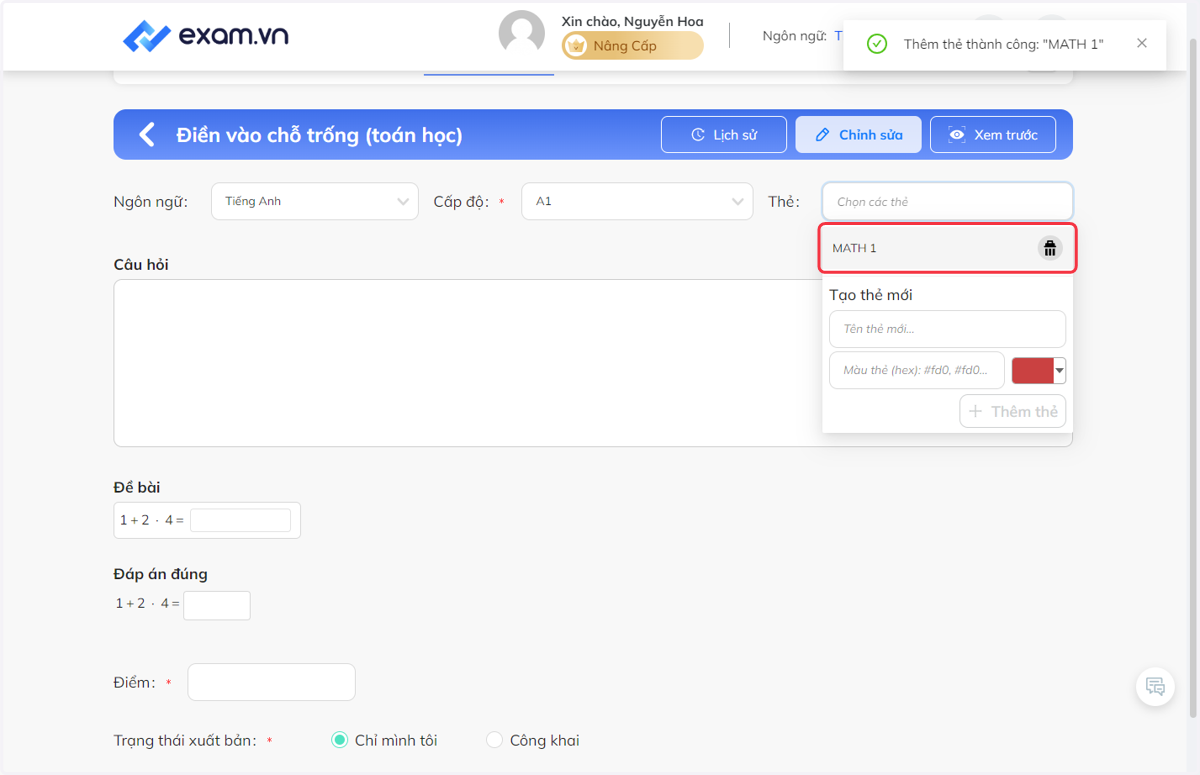Click the Xin chào, Nguyễn Hoa greeting
1200x775 pixels.
632,21
